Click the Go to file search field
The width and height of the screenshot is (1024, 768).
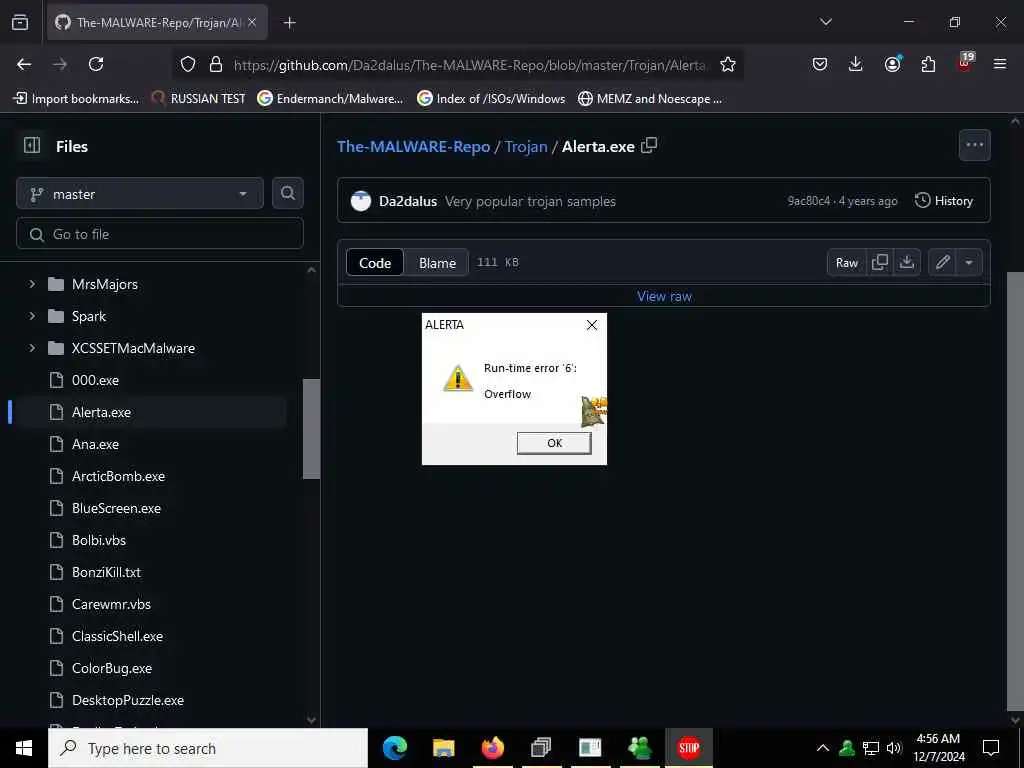[160, 234]
